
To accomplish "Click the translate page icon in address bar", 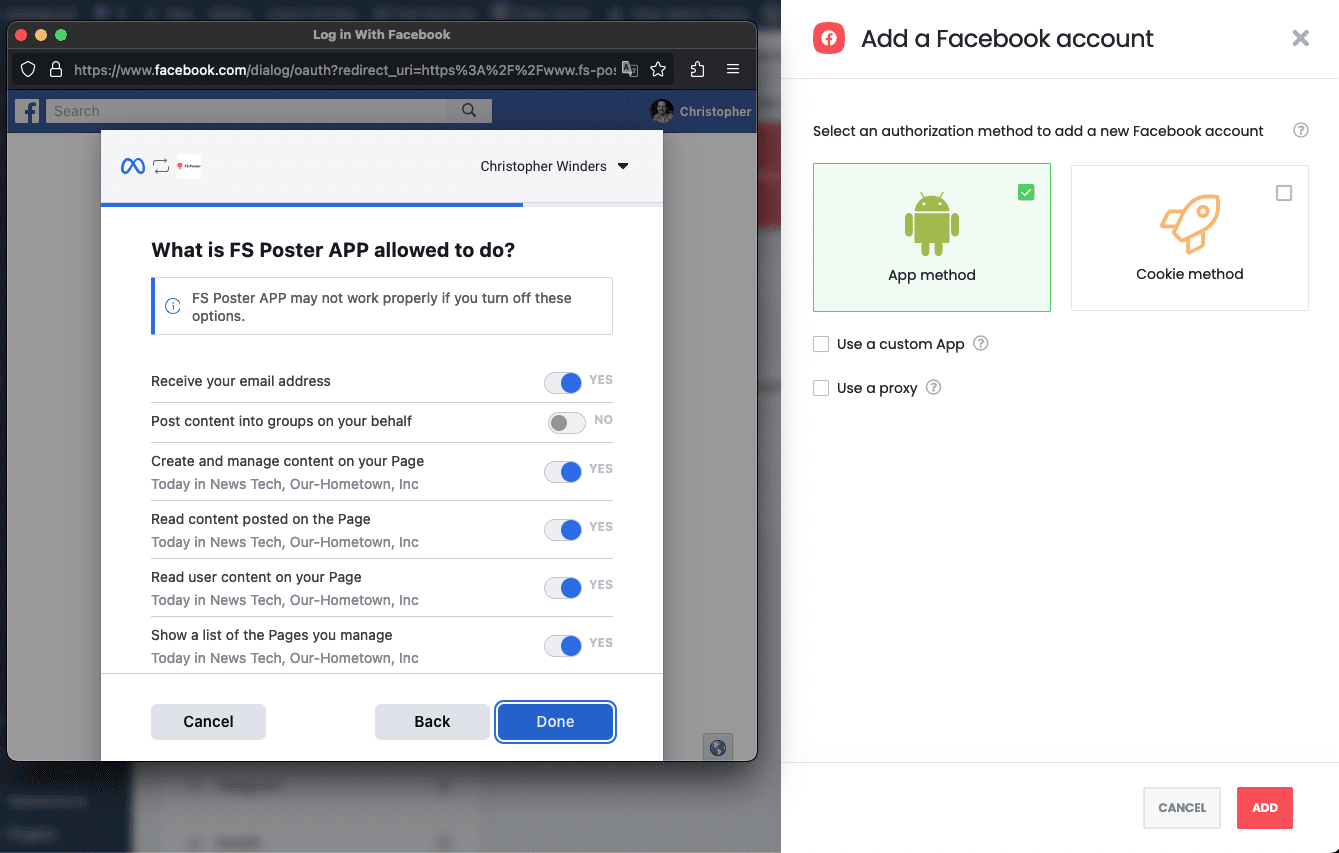I will (x=629, y=69).
